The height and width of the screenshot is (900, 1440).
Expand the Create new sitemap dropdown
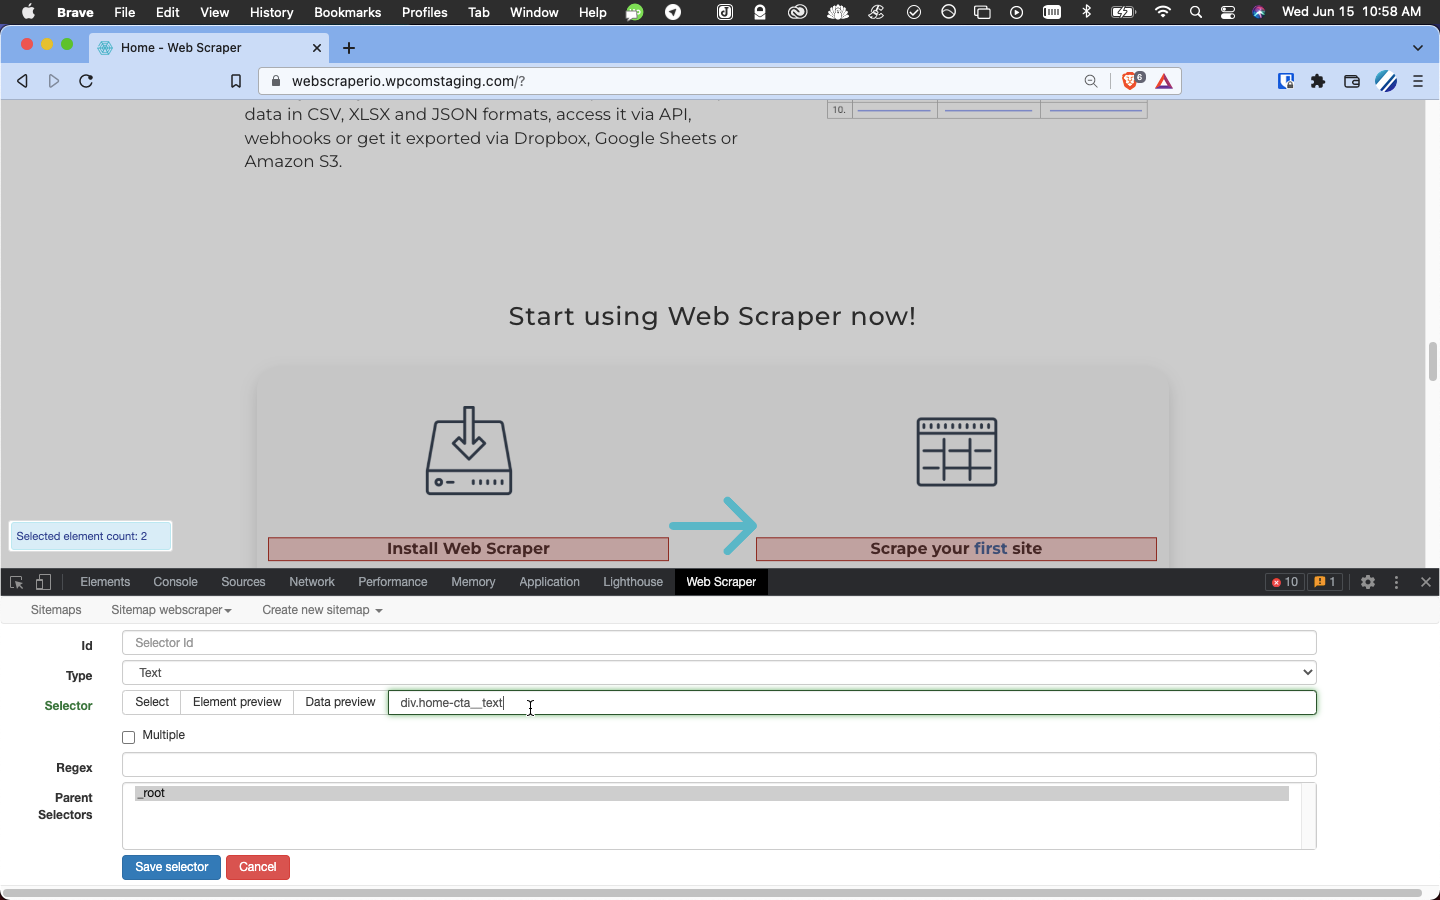[322, 610]
